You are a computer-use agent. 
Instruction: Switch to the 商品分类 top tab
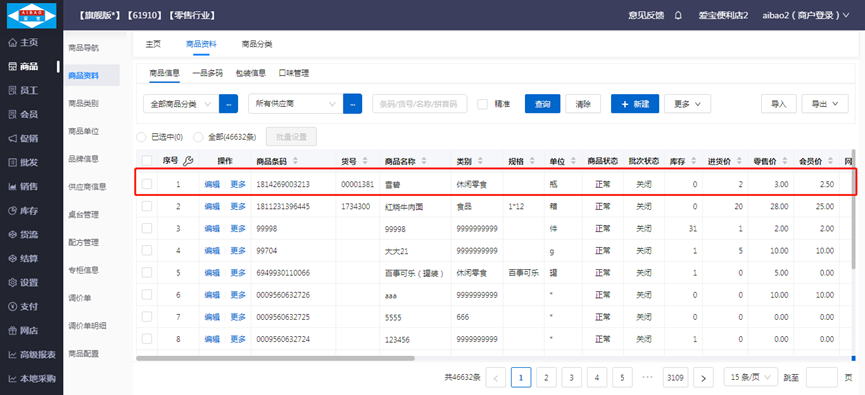click(257, 44)
